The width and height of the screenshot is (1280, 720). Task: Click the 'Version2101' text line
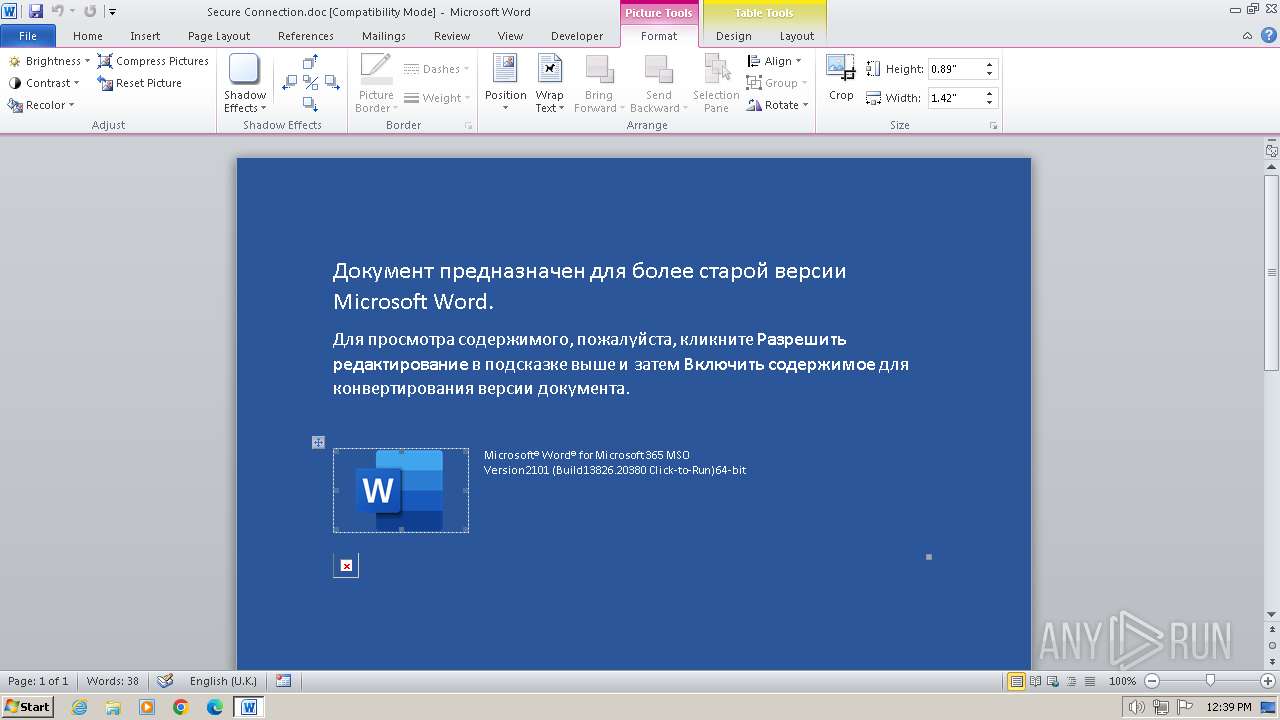pyautogui.click(x=615, y=470)
